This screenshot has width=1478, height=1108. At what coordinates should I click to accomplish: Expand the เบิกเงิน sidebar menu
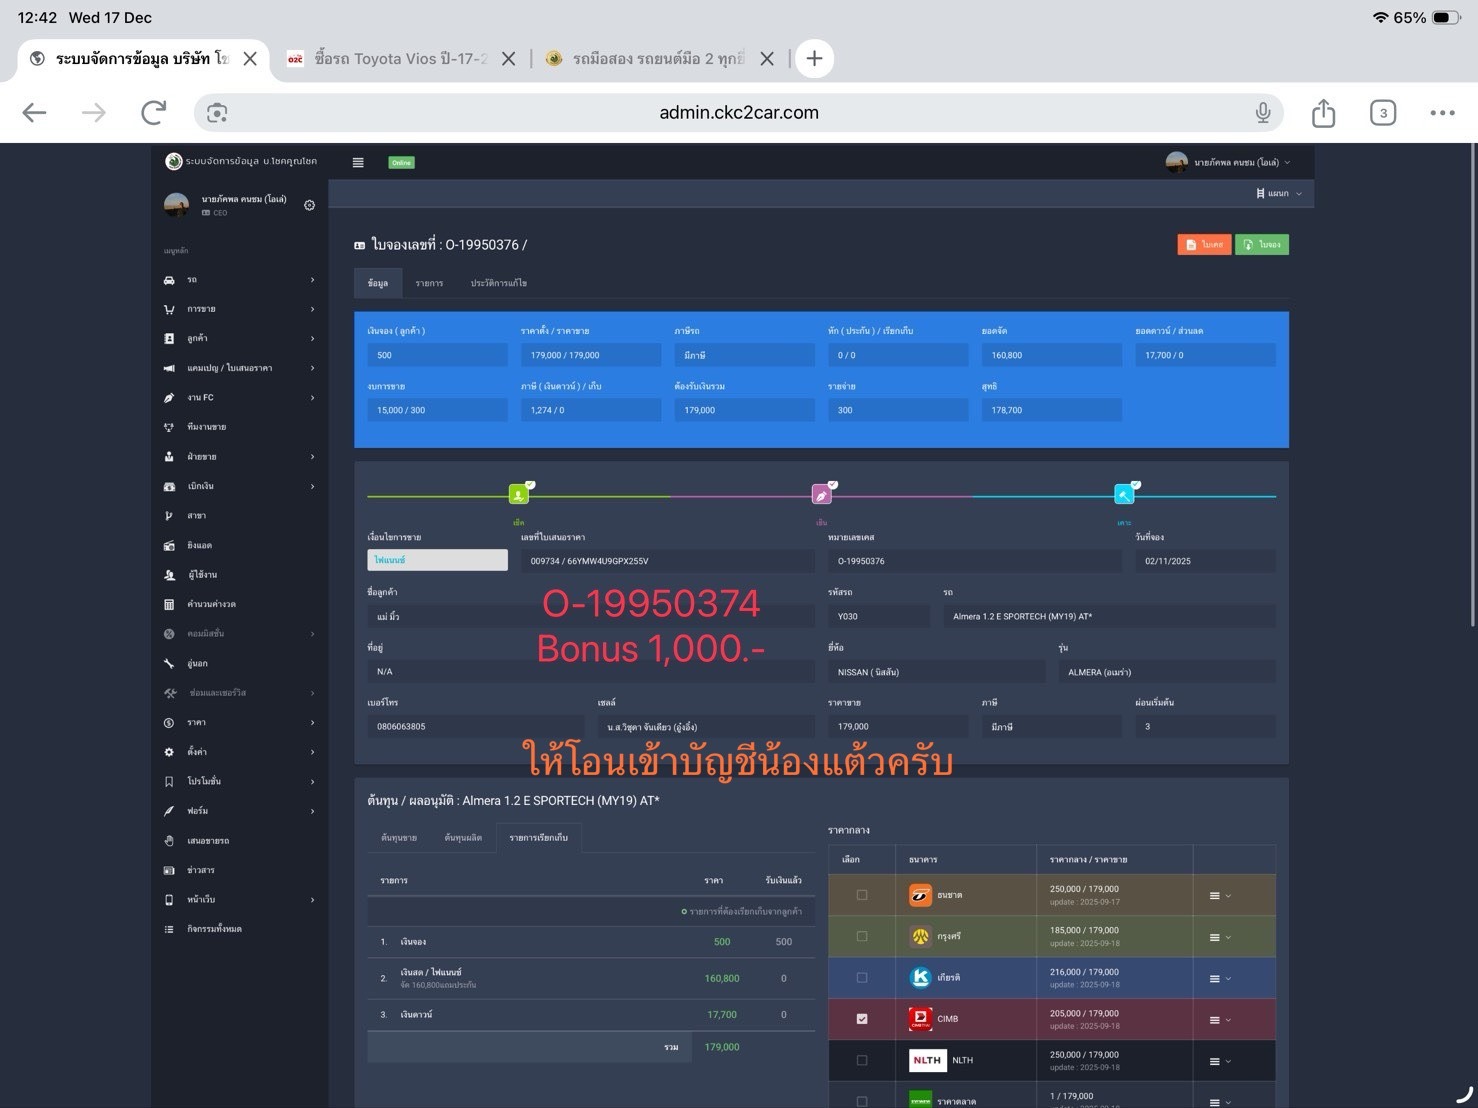[240, 486]
